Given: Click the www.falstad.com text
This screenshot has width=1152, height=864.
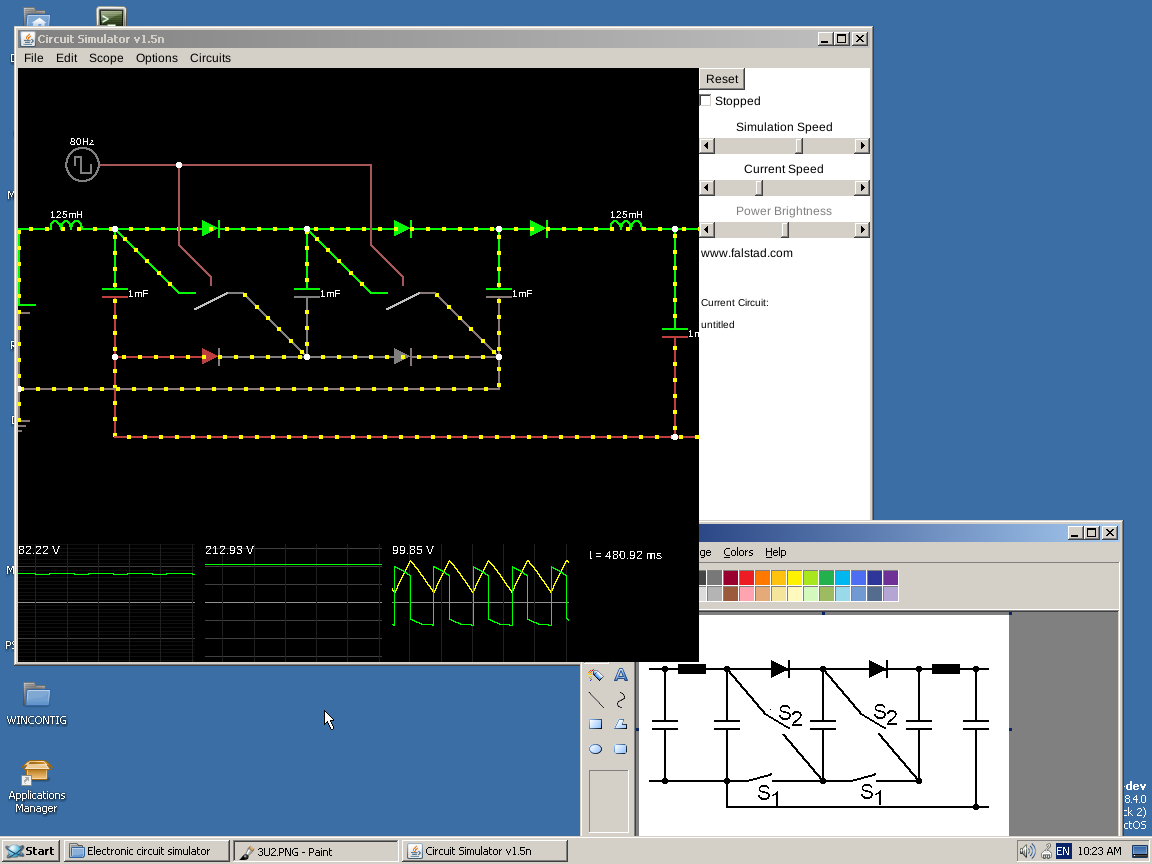Looking at the screenshot, I should click(x=746, y=253).
